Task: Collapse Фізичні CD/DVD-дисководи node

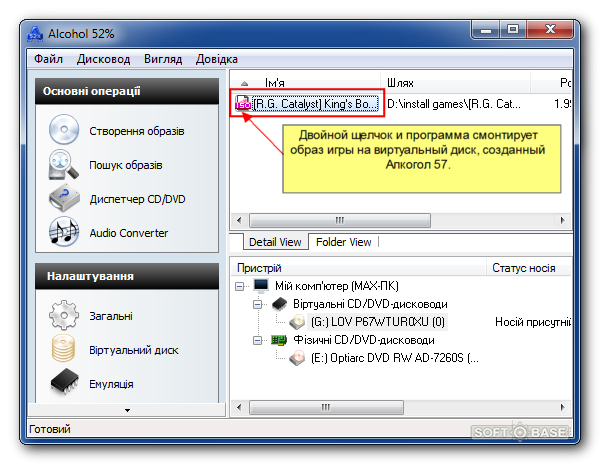Action: 258,340
